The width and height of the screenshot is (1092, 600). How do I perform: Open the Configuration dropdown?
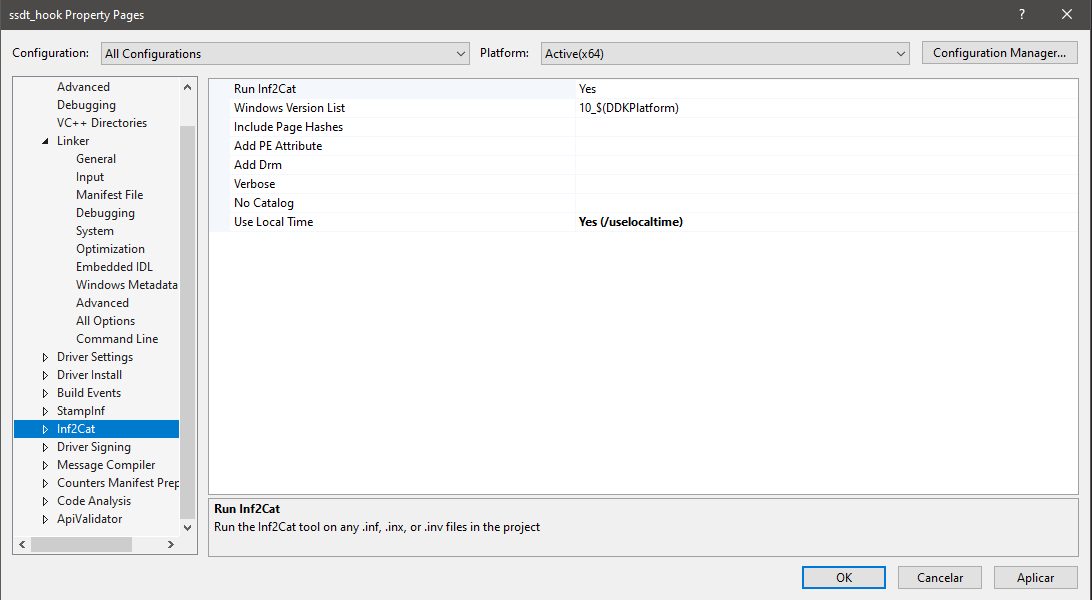(x=285, y=54)
